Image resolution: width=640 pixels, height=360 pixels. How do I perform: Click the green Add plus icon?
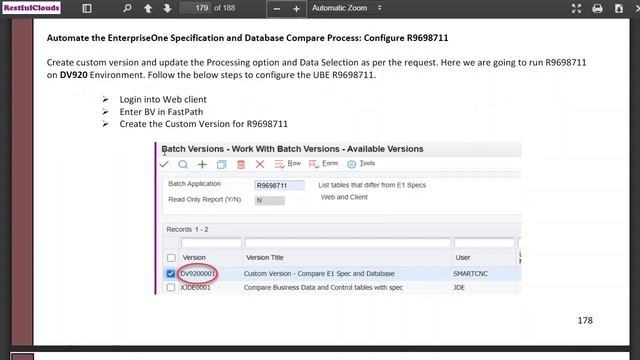[x=202, y=164]
